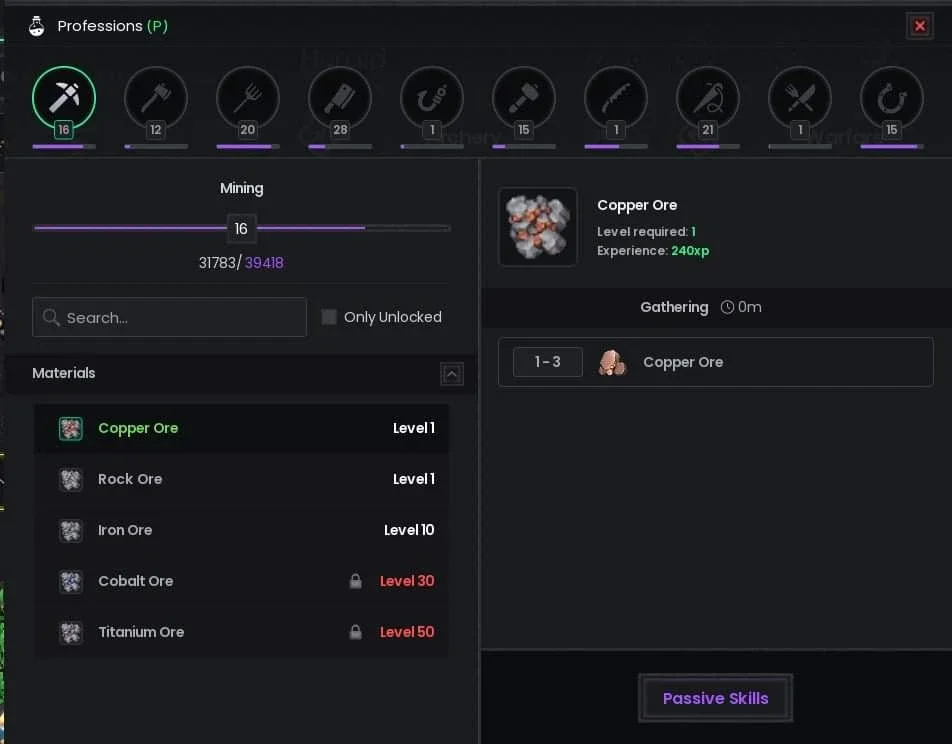Viewport: 952px width, 744px height.
Task: Click the Copper Ore list row icon
Action: coord(70,428)
